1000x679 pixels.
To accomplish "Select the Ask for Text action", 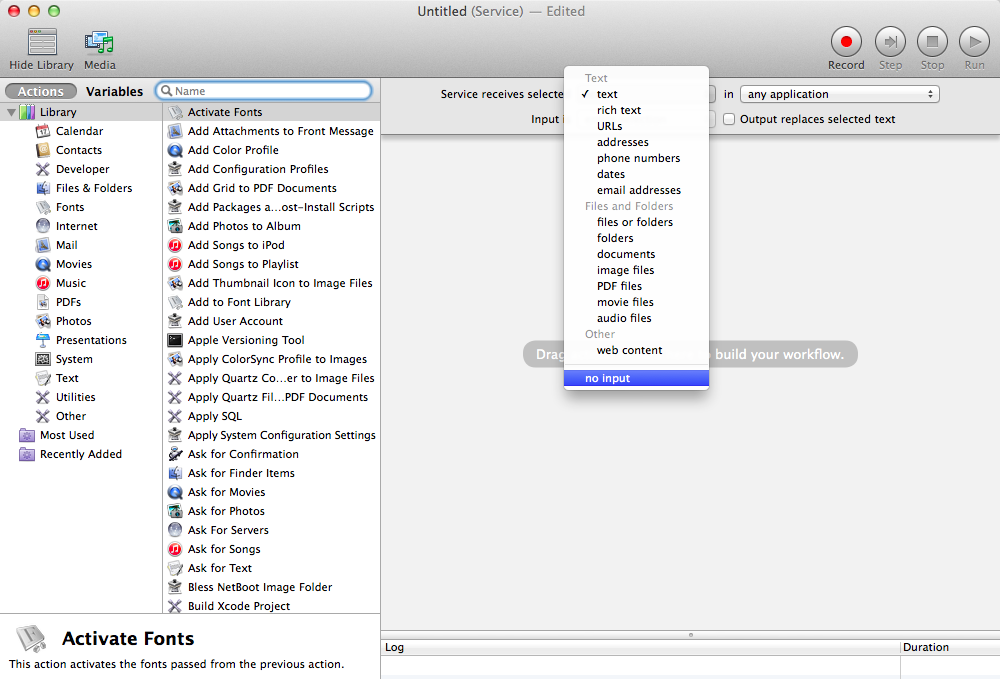I will (x=272, y=568).
